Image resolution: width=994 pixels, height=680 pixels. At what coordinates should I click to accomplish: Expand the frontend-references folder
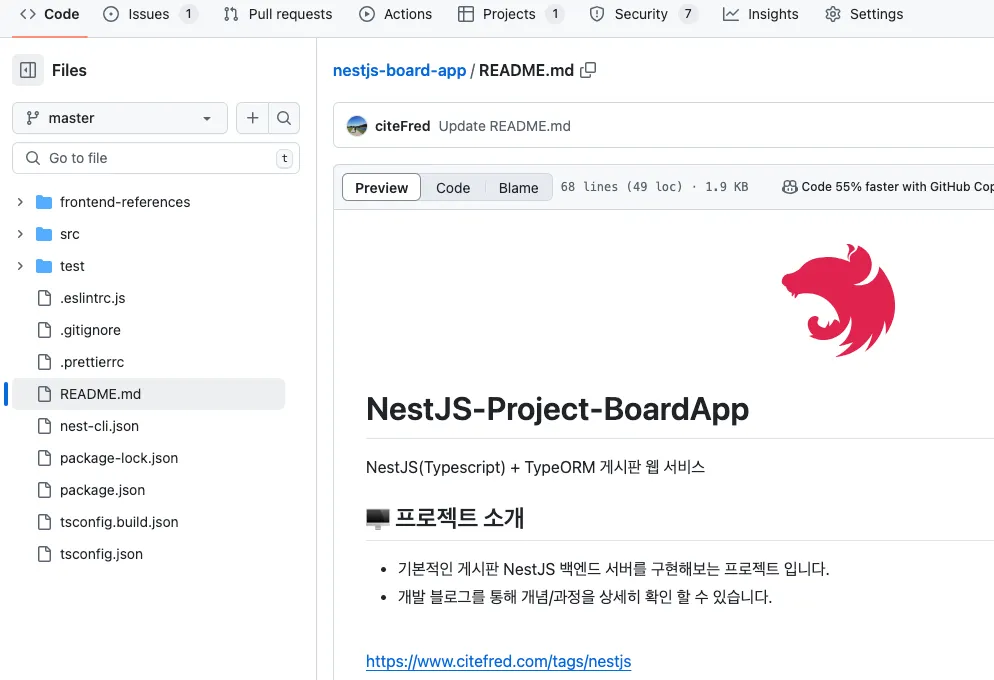20,202
